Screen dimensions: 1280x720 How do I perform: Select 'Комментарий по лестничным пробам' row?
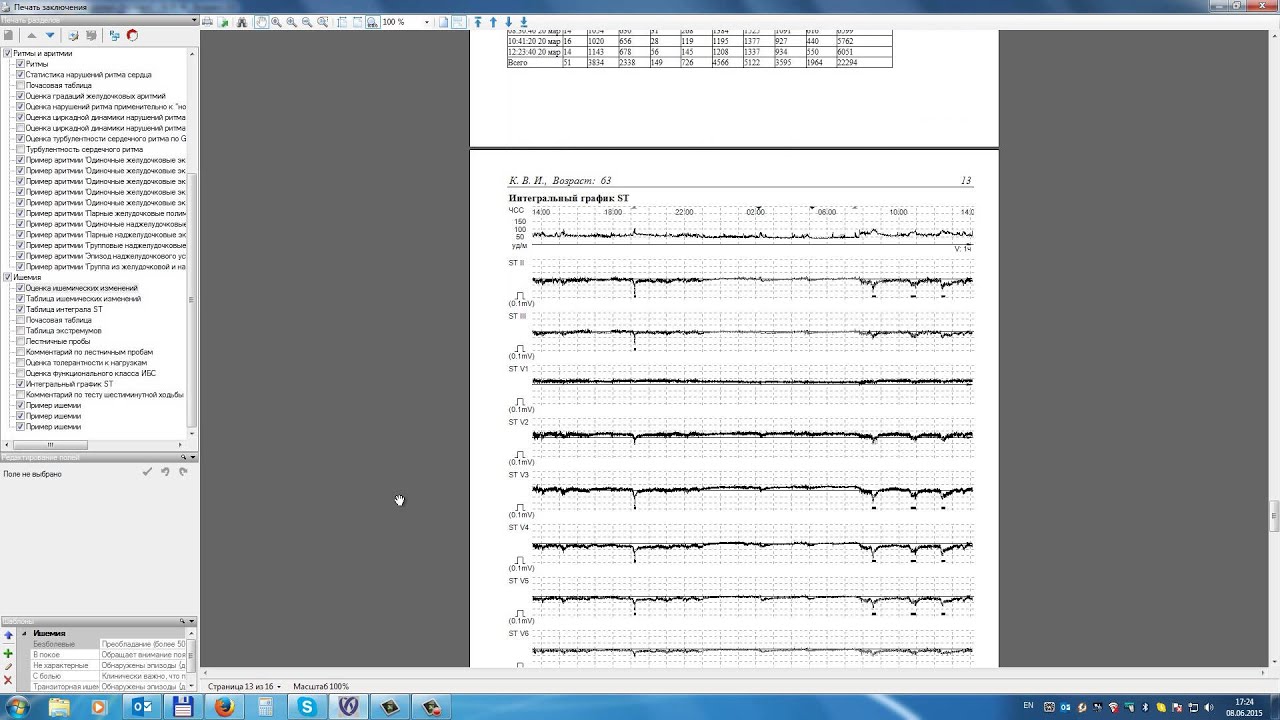click(x=90, y=352)
